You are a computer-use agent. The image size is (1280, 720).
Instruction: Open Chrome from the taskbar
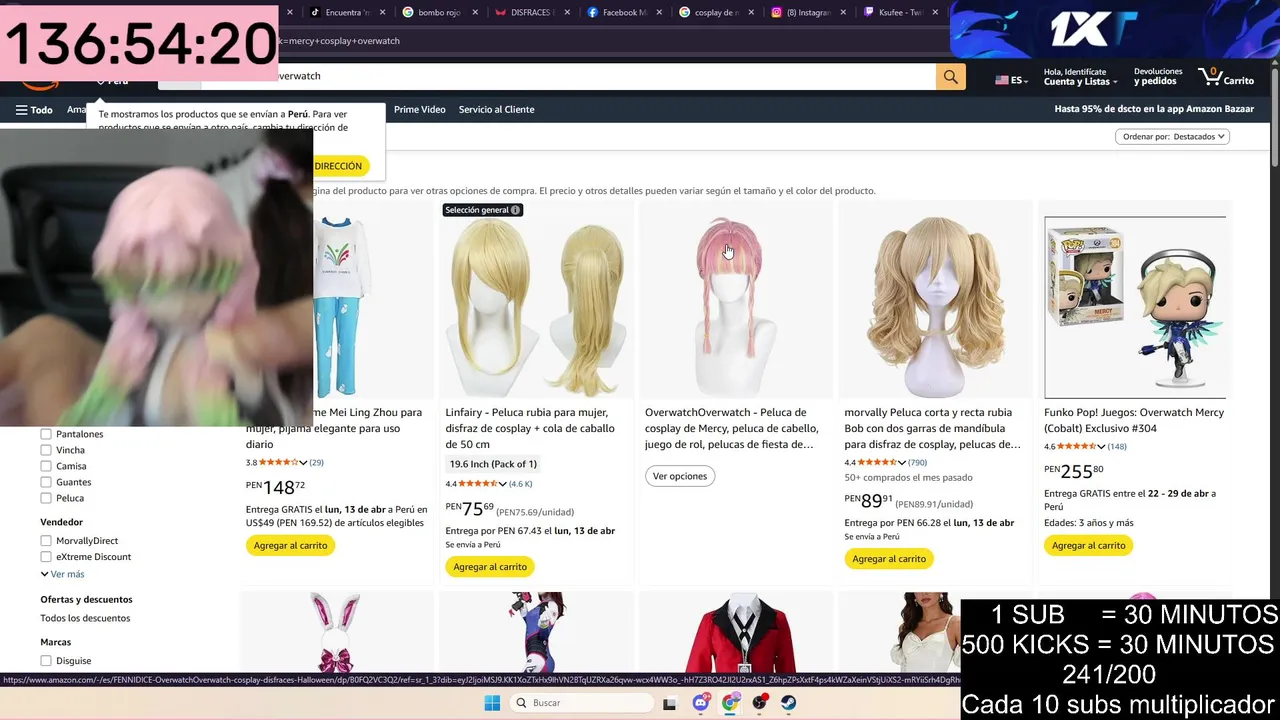(730, 703)
